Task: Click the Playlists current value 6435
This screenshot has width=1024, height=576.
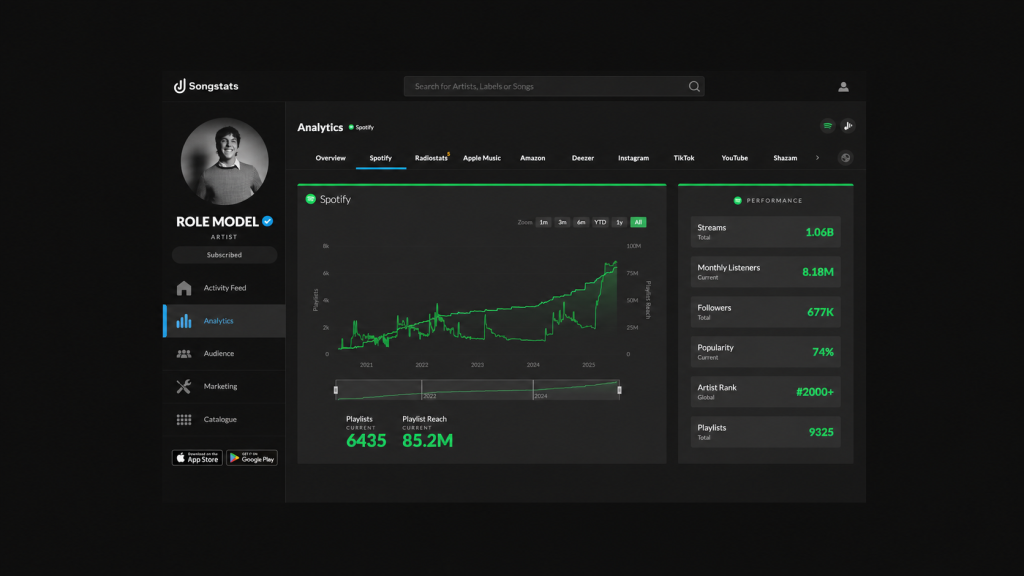Action: pos(366,441)
